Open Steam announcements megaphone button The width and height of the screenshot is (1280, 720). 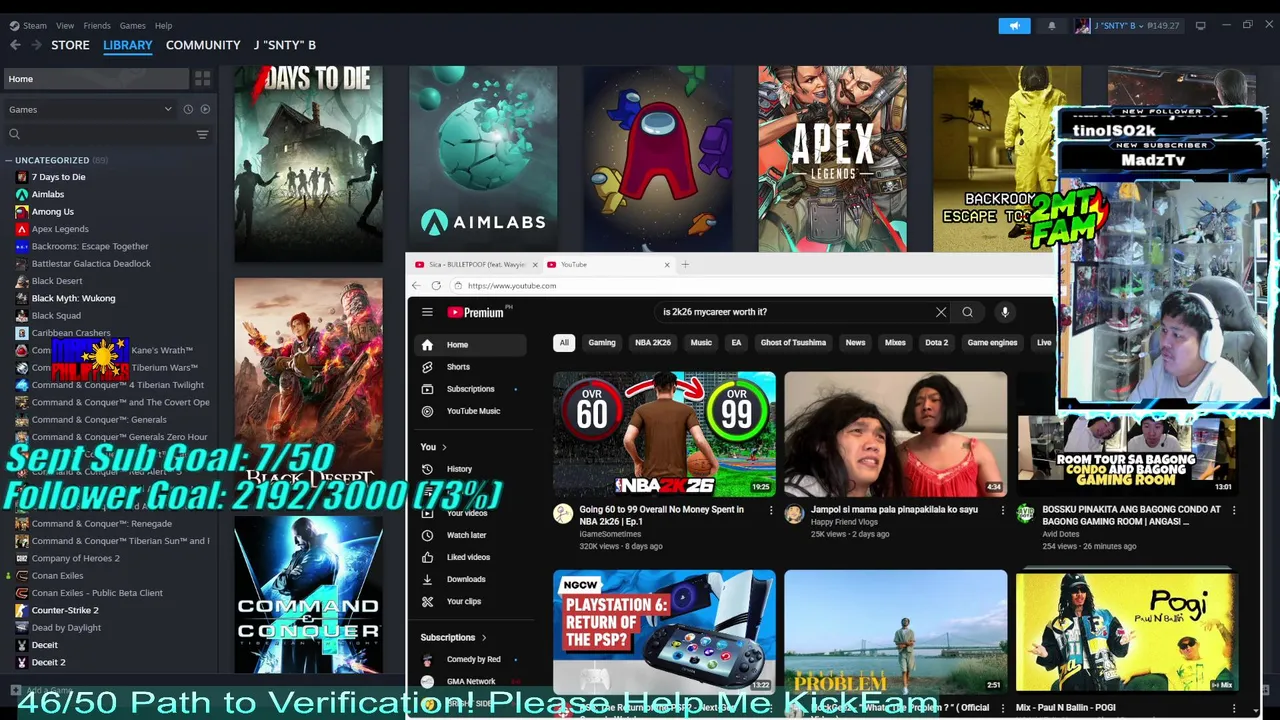click(1014, 26)
